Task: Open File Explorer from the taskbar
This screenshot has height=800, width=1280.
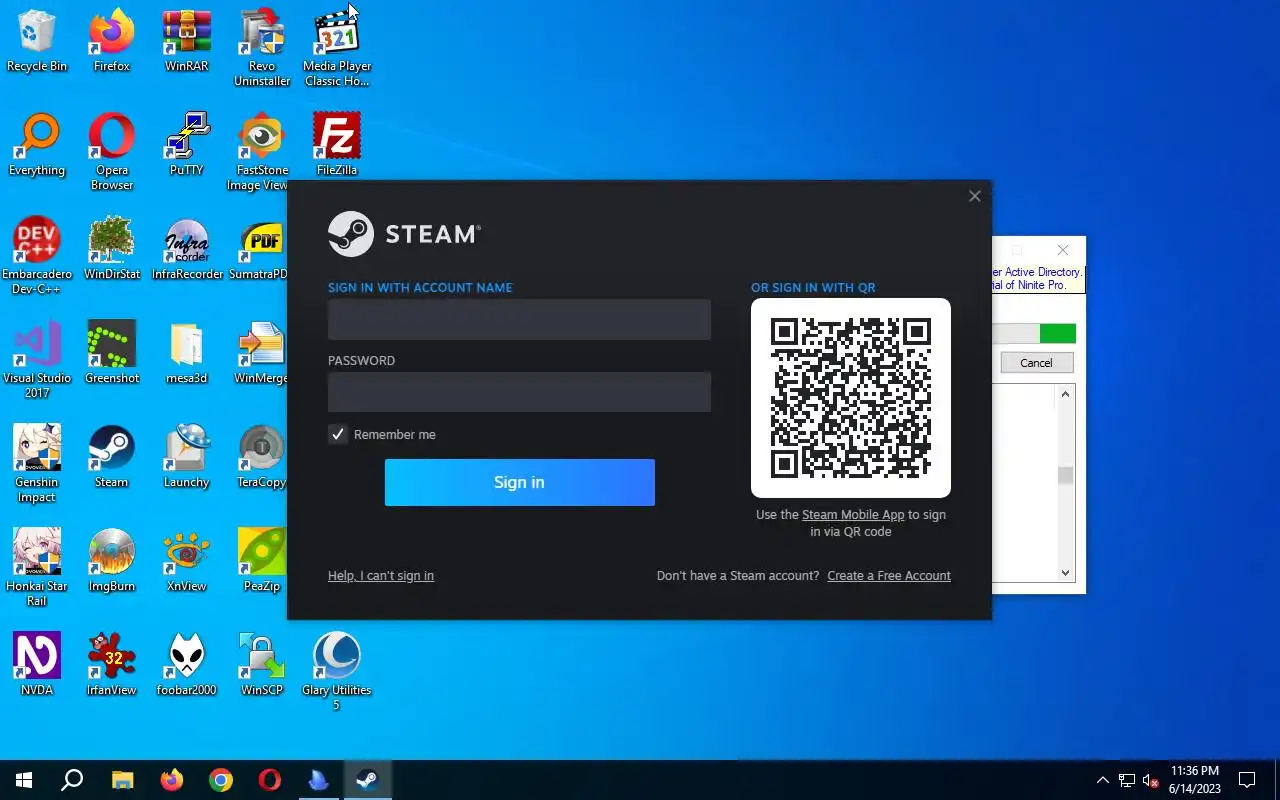Action: click(x=122, y=780)
